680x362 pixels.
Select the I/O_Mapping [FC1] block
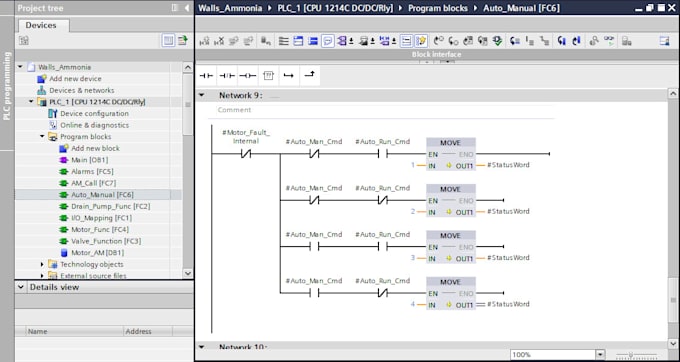point(101,218)
